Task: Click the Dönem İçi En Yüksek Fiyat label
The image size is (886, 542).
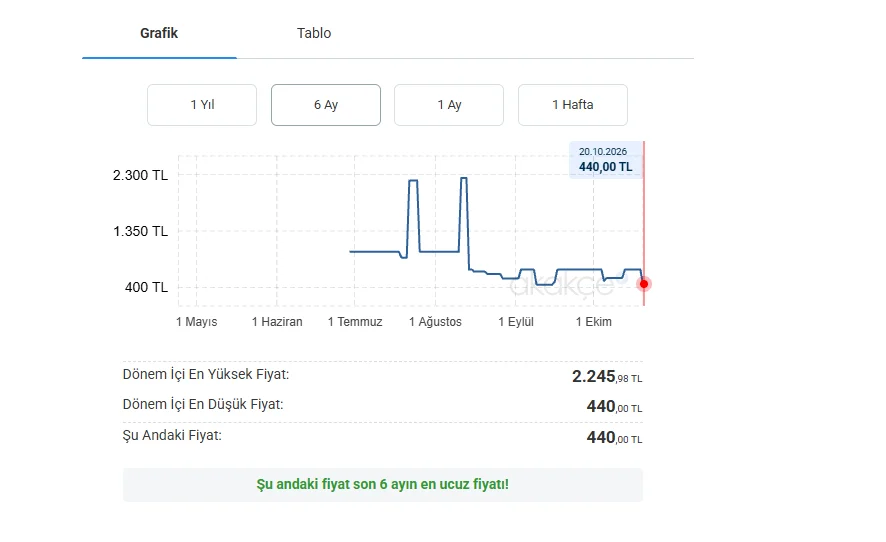Action: pos(206,374)
